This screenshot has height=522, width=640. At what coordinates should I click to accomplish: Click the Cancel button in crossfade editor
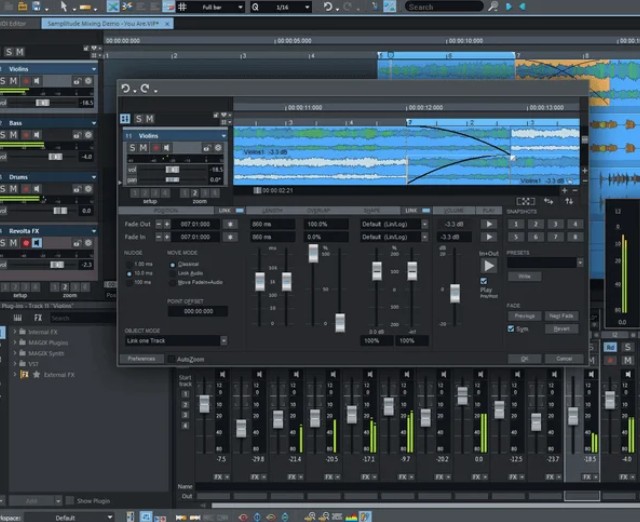point(563,358)
